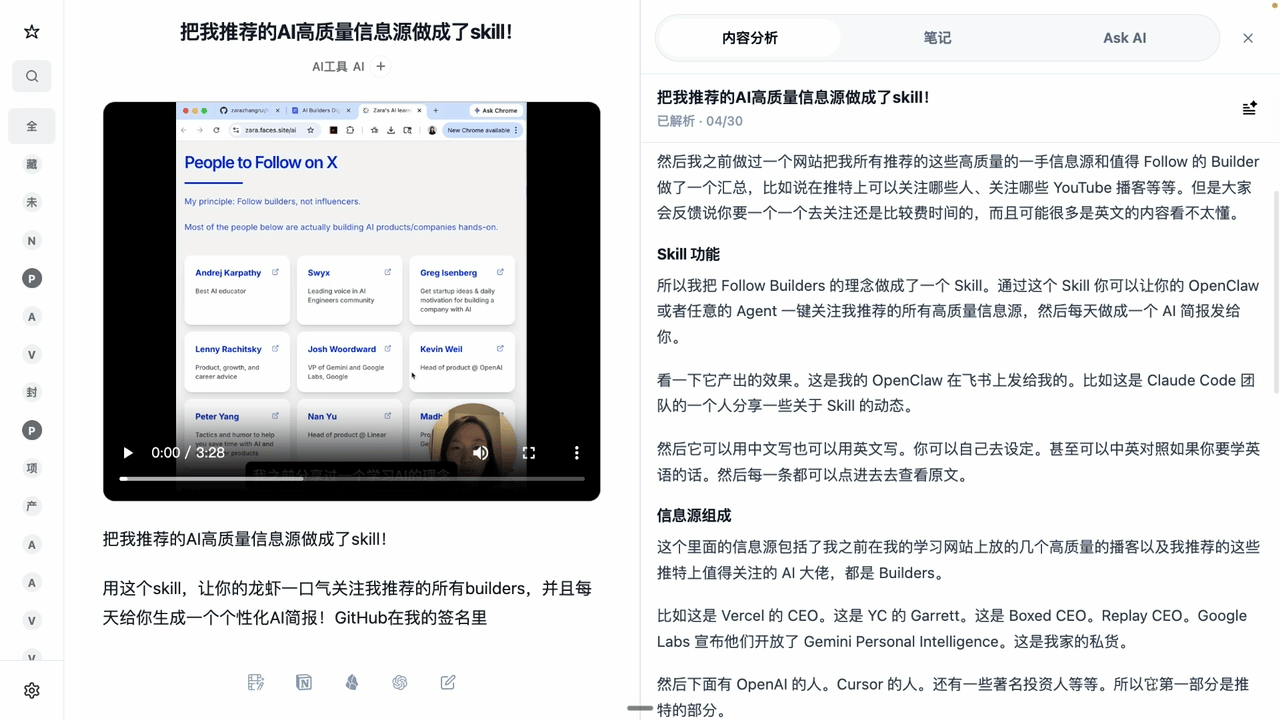1280x720 pixels.
Task: Enter video fullscreen mode
Action: tap(529, 453)
